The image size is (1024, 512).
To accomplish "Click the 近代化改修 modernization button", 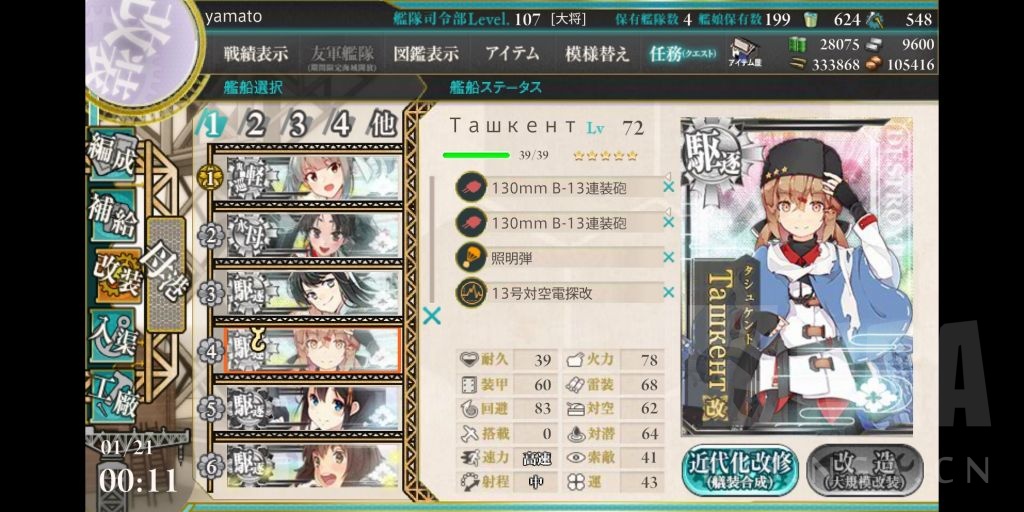I will coord(741,470).
